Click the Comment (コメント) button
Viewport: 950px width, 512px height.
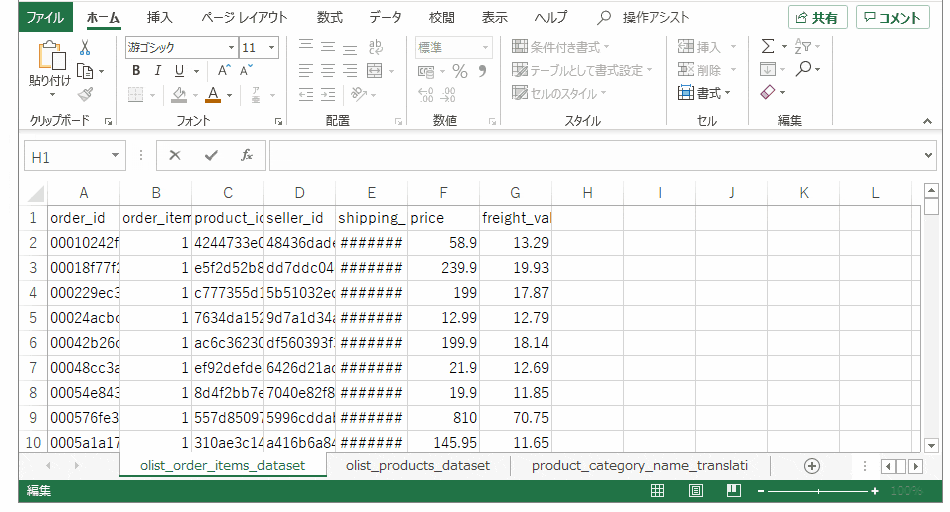tap(892, 18)
